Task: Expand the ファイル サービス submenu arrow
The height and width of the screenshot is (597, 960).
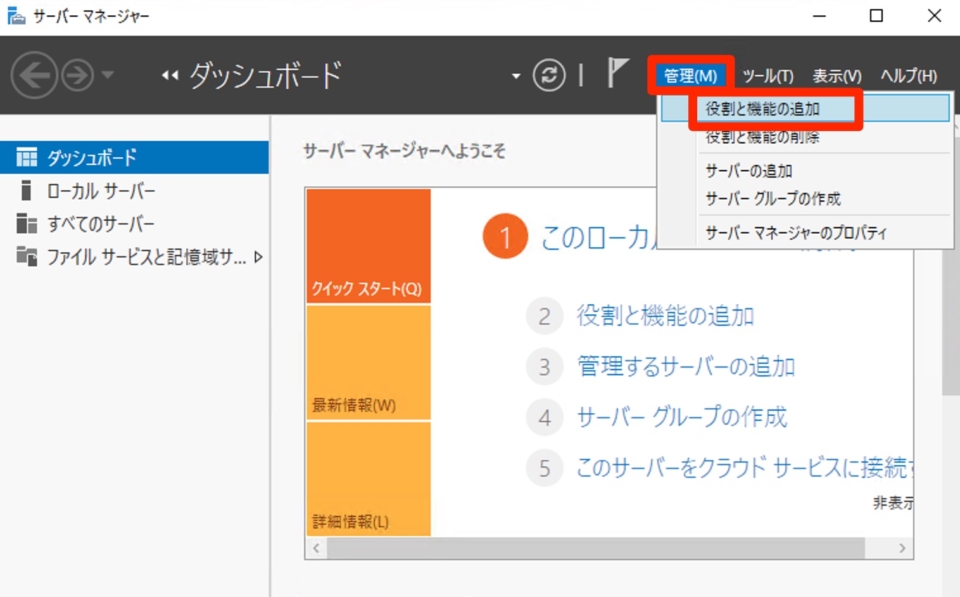Action: coord(258,257)
